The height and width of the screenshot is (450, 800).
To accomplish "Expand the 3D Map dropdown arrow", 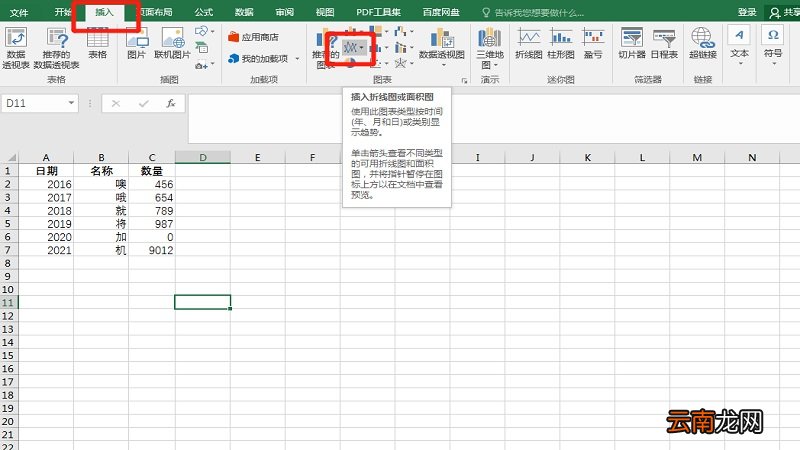I will pyautogui.click(x=495, y=65).
